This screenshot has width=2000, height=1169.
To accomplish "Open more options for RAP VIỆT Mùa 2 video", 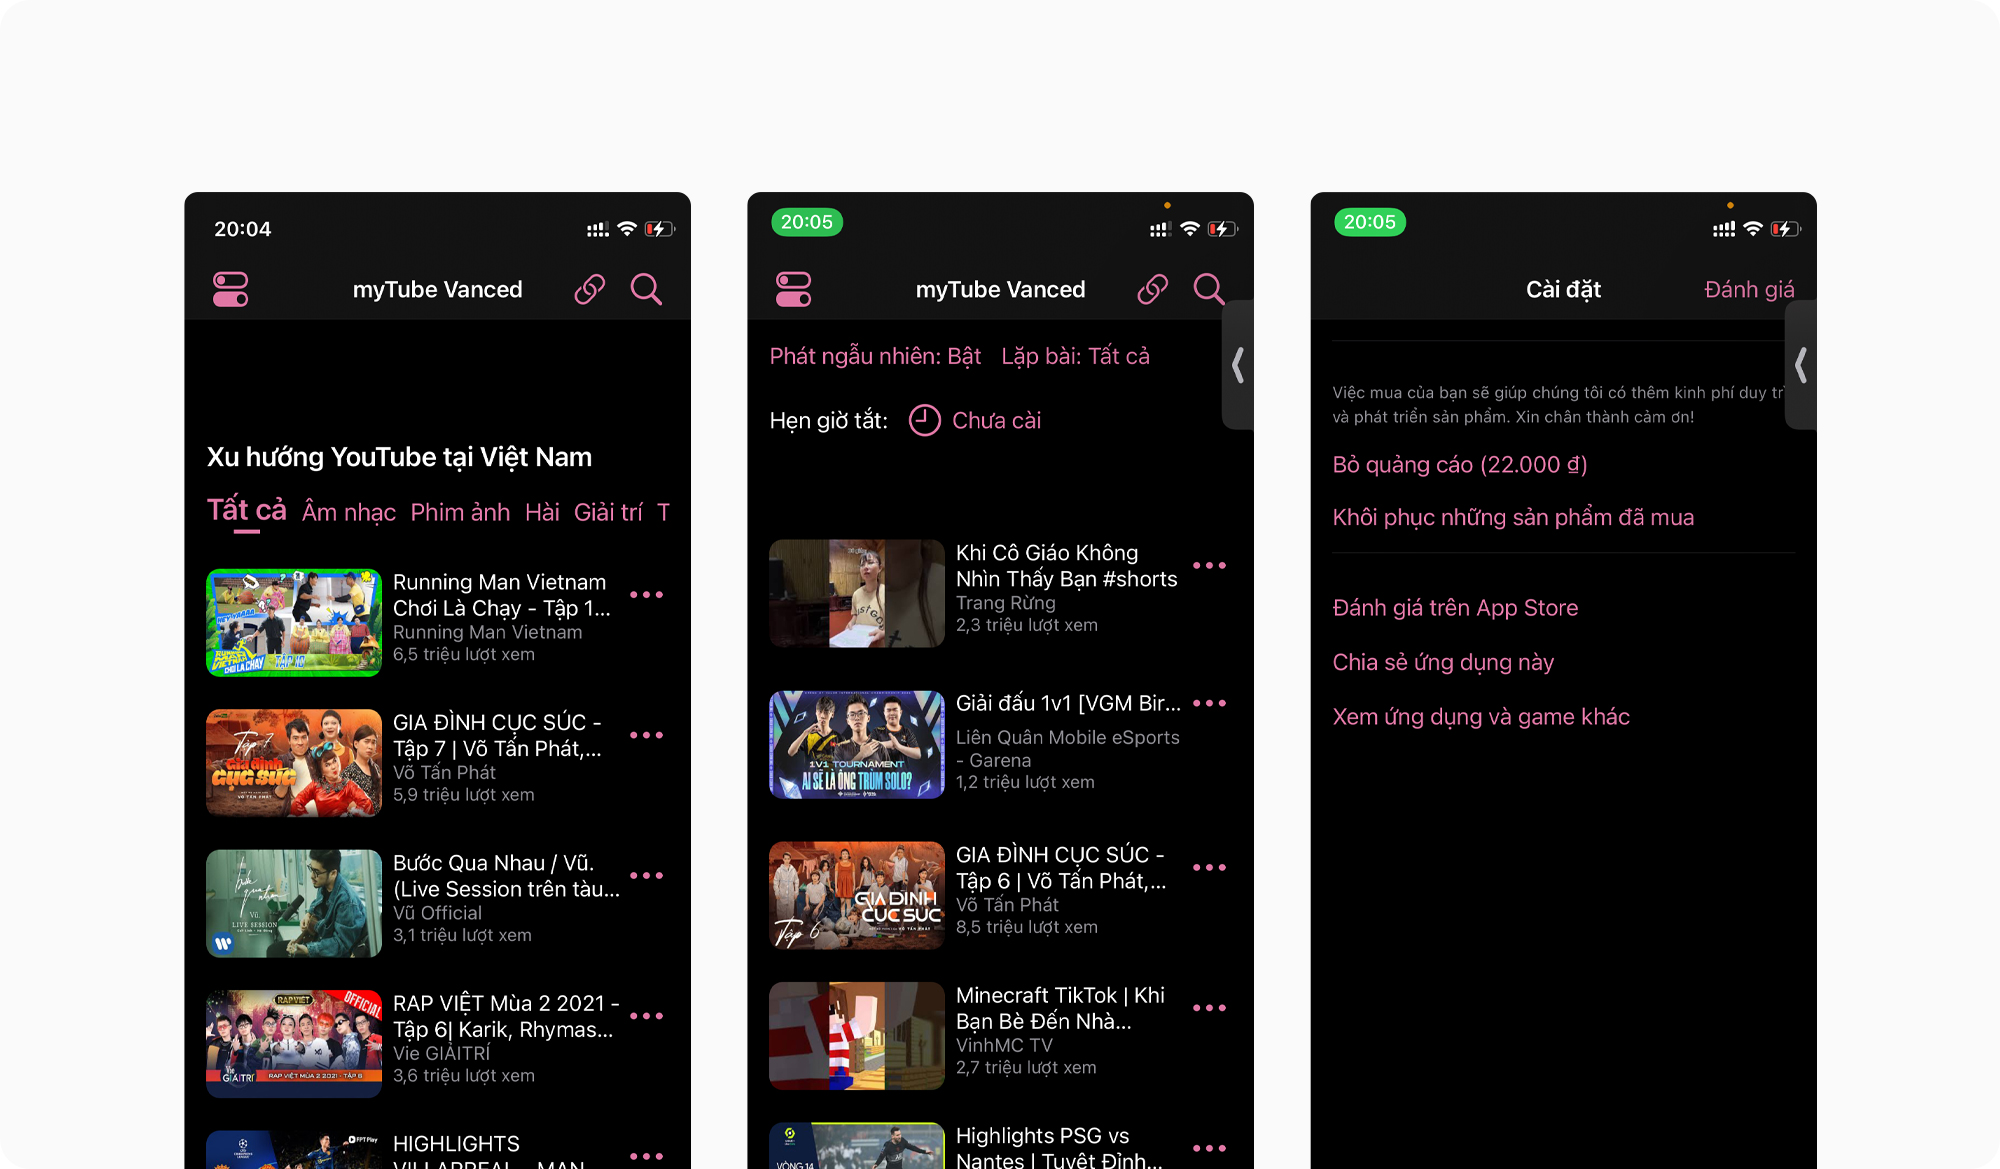I will (x=647, y=1016).
